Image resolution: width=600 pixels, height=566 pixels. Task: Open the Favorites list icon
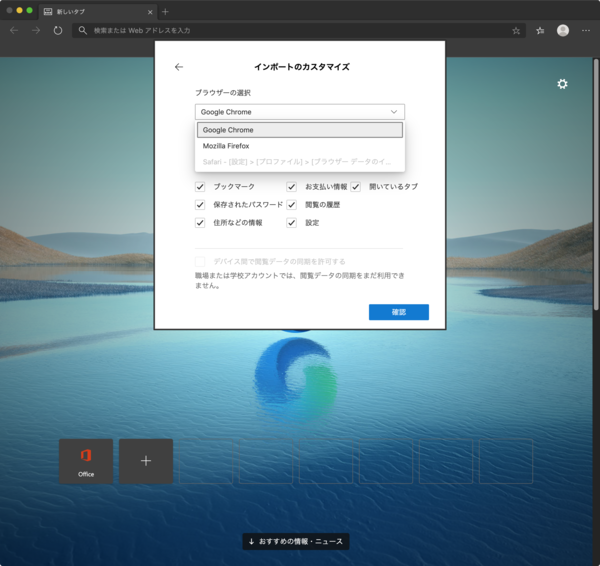540,31
